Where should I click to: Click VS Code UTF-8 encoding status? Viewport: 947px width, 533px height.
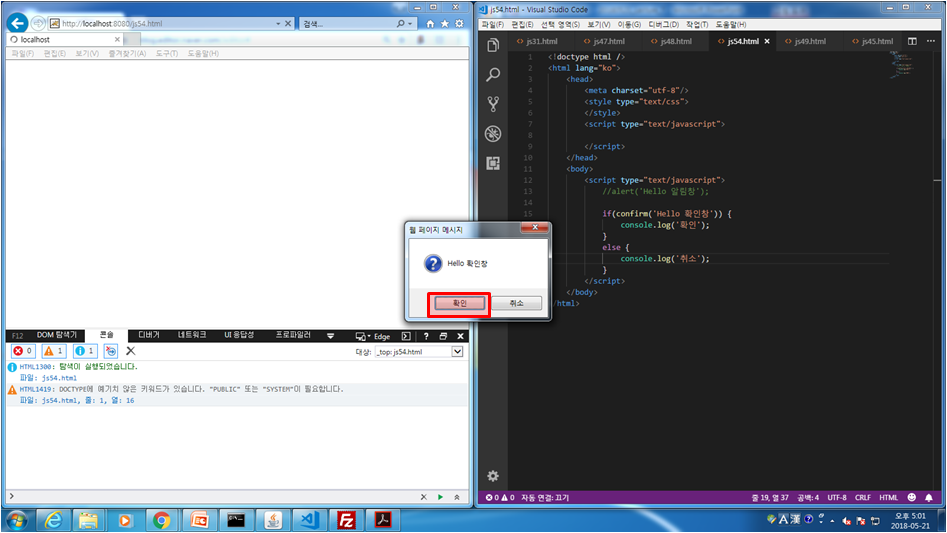(x=836, y=497)
